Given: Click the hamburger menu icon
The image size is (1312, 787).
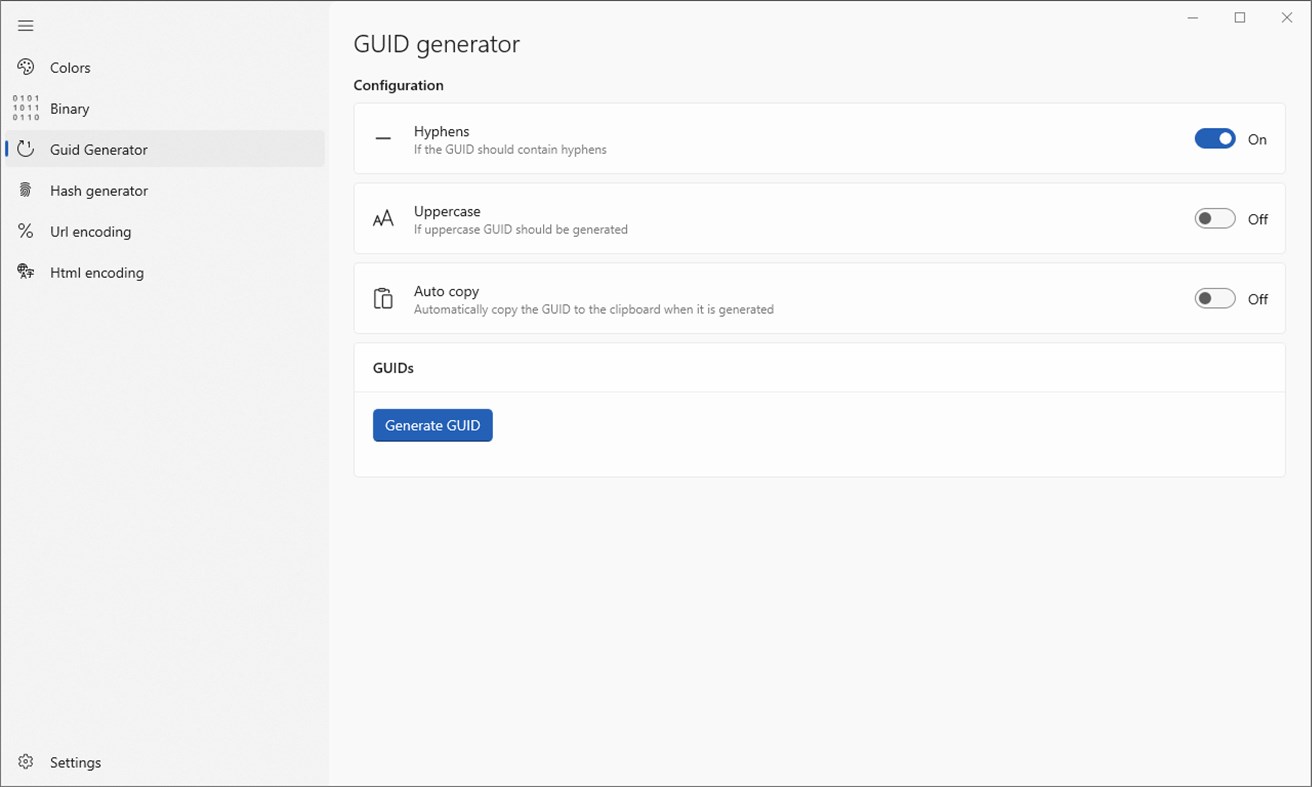Looking at the screenshot, I should [26, 26].
